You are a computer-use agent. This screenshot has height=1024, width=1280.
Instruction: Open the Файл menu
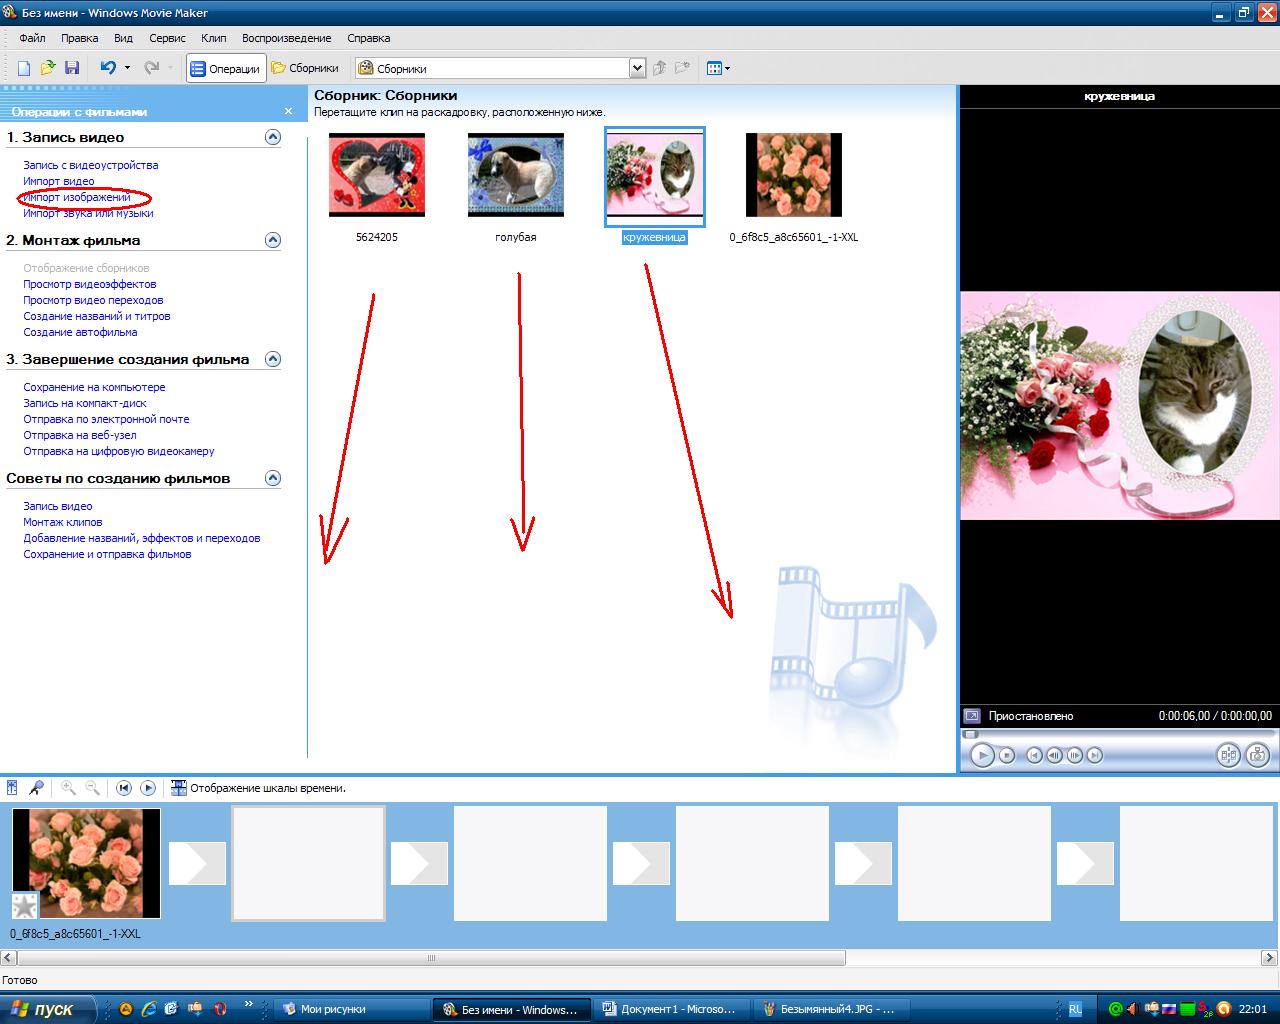pos(32,38)
